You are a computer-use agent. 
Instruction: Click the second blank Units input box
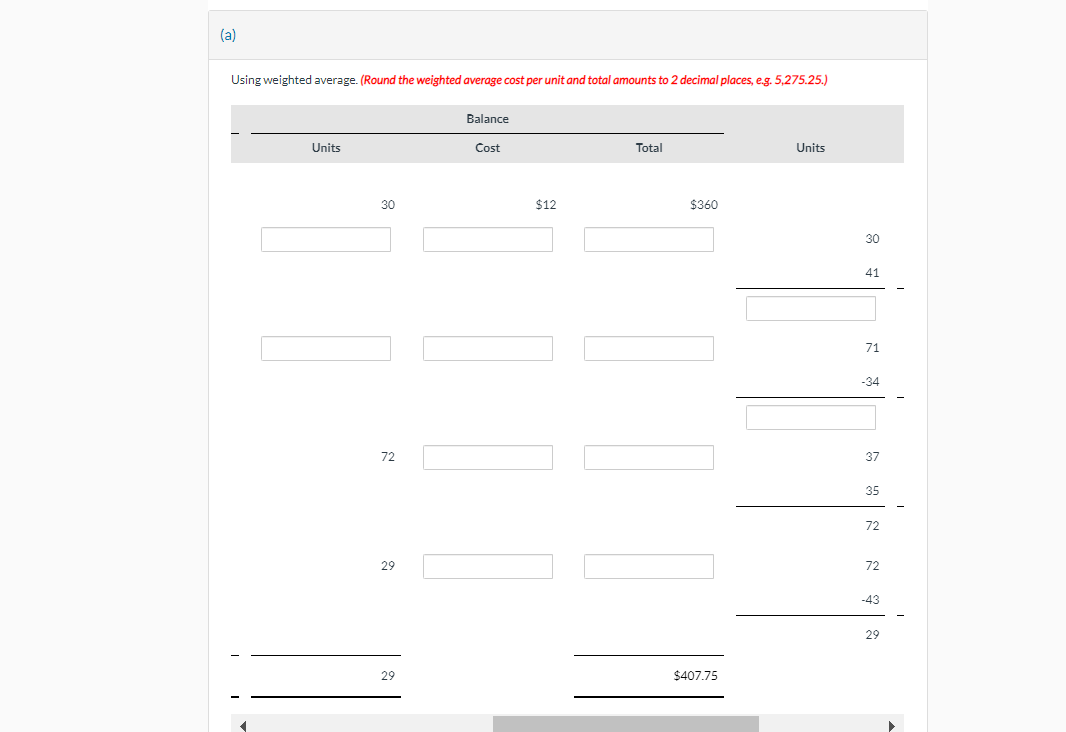(325, 348)
